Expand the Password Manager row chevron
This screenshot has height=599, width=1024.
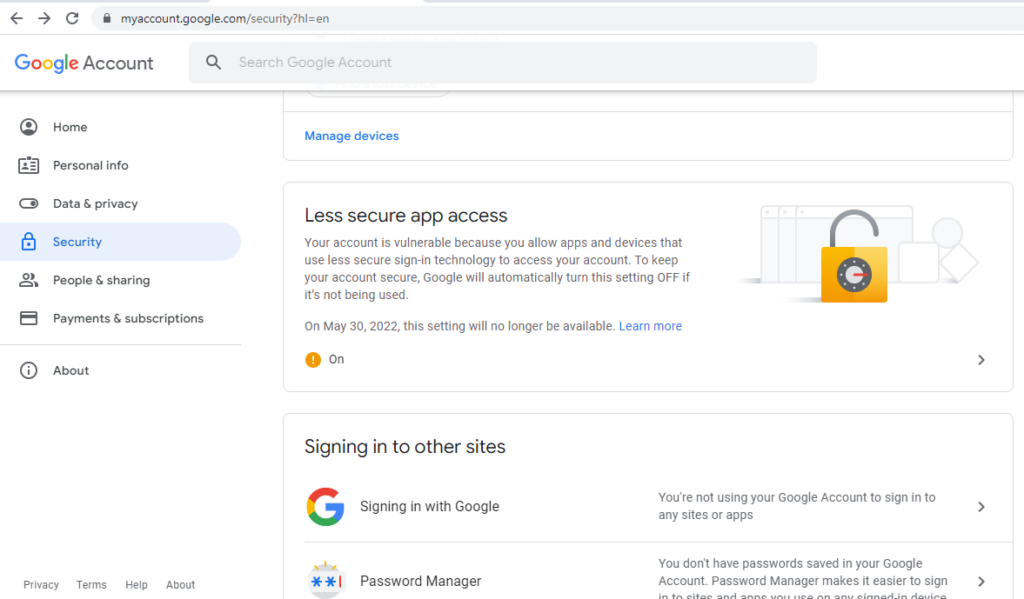981,581
